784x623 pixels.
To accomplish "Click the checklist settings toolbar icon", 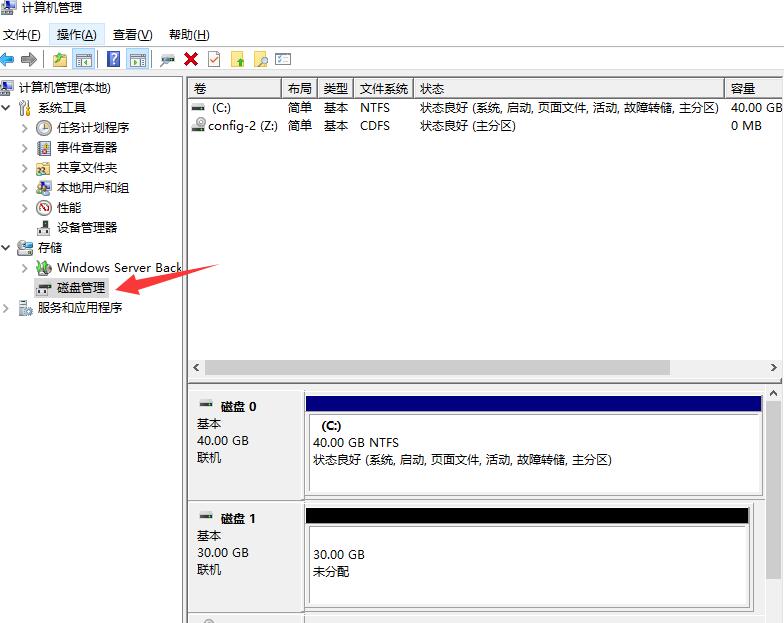I will pyautogui.click(x=283, y=59).
